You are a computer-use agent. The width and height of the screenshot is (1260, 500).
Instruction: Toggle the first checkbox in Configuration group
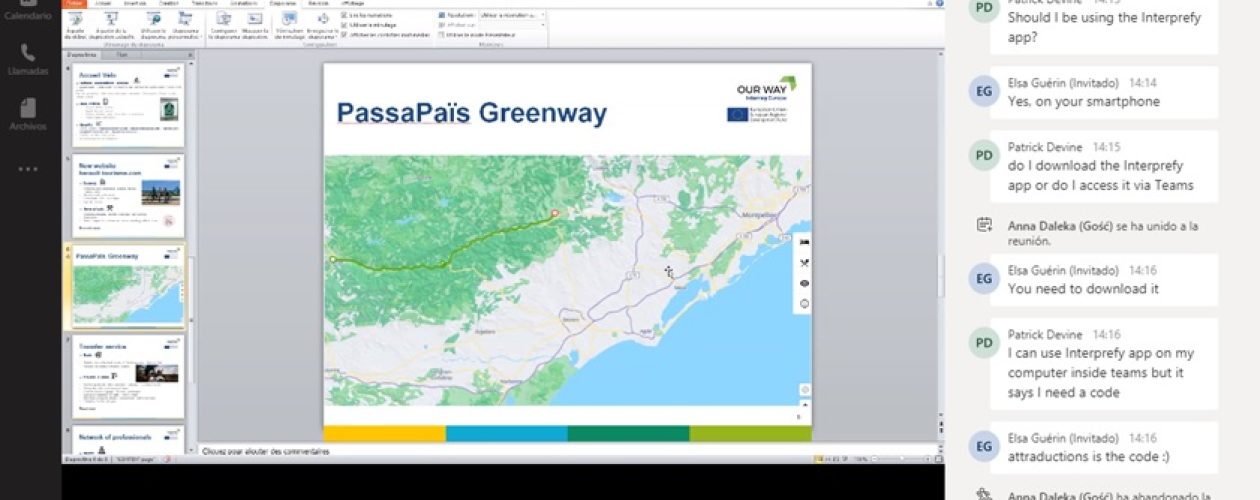tap(345, 16)
